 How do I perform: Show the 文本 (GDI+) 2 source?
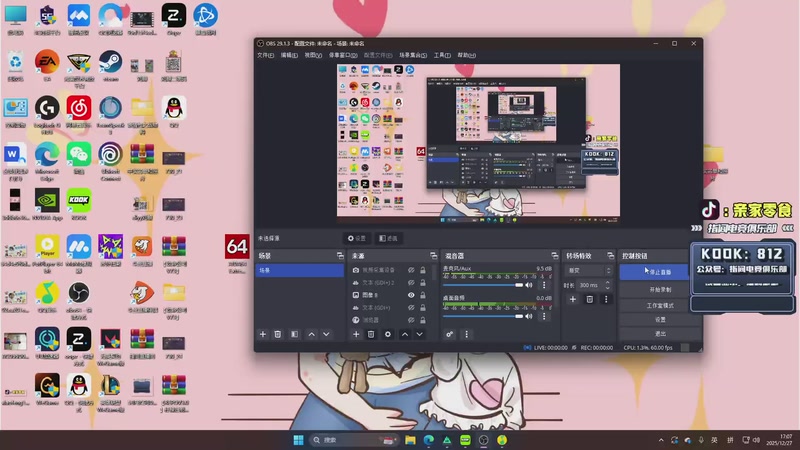(x=411, y=283)
